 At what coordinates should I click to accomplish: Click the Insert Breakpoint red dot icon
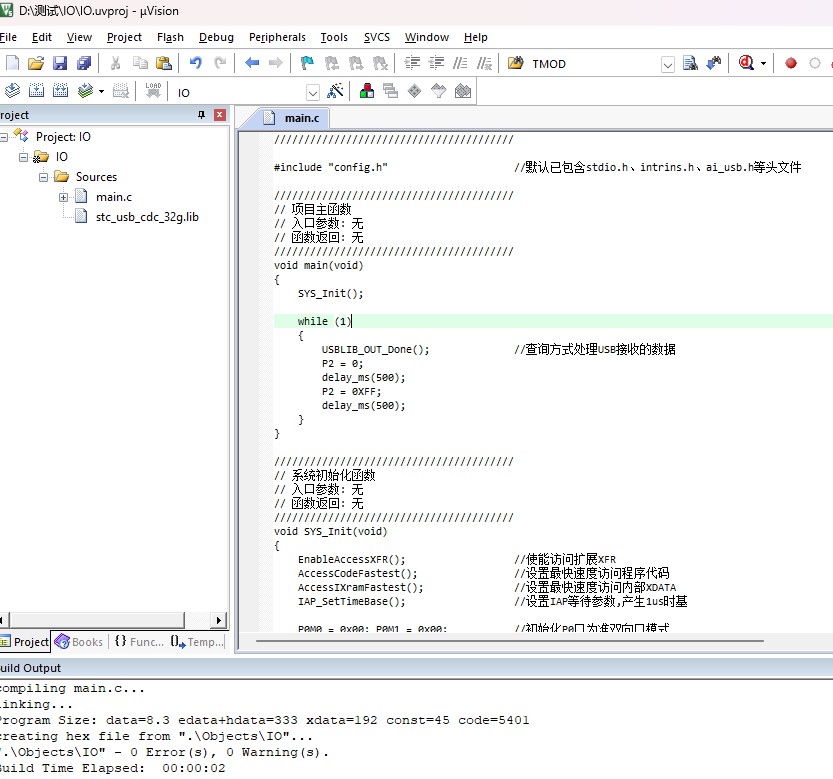tap(790, 63)
